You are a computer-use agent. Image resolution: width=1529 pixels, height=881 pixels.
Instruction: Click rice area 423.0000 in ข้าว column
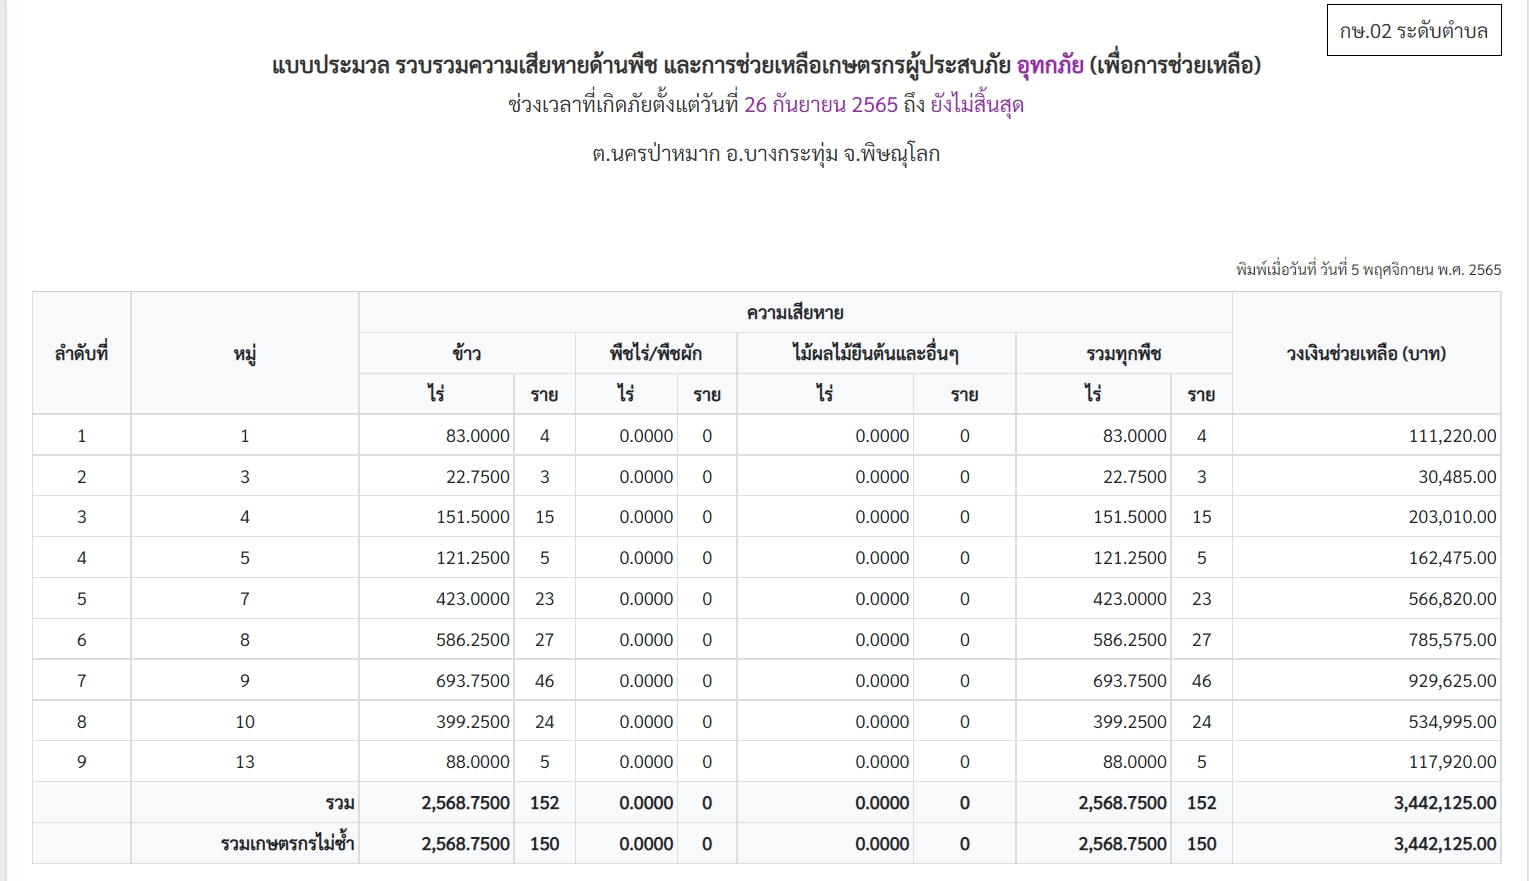(473, 599)
